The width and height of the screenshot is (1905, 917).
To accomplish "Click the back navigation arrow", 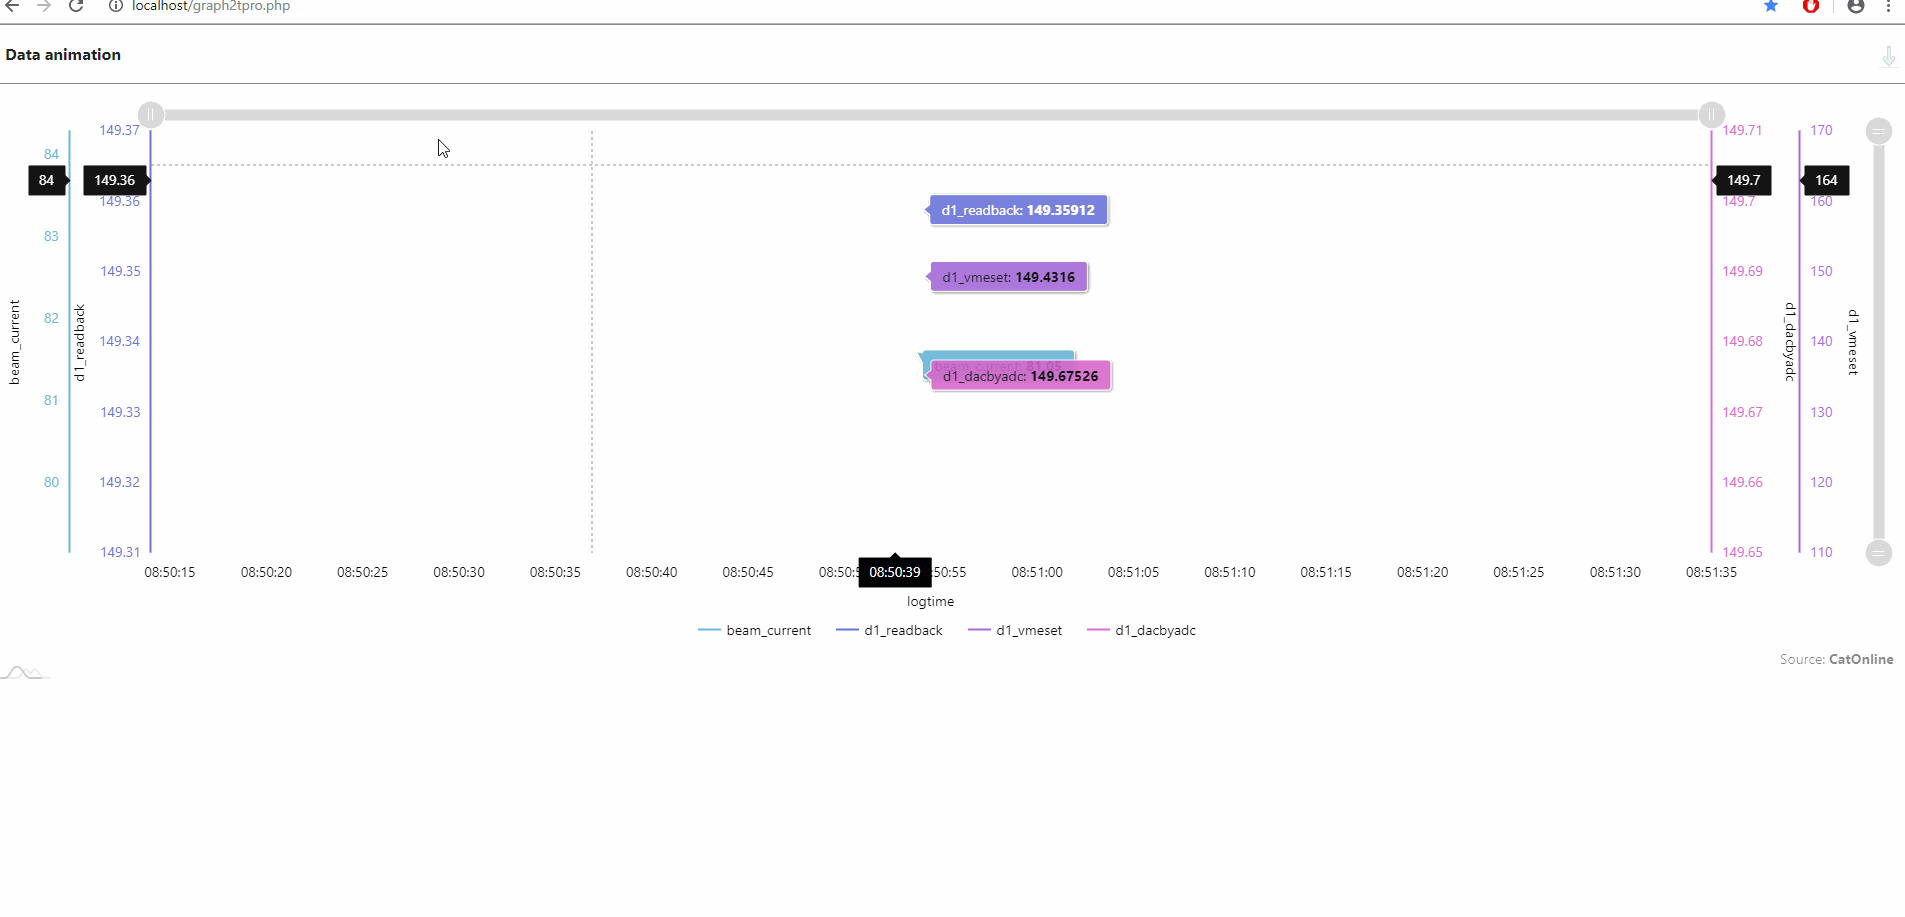I will 11,7.
